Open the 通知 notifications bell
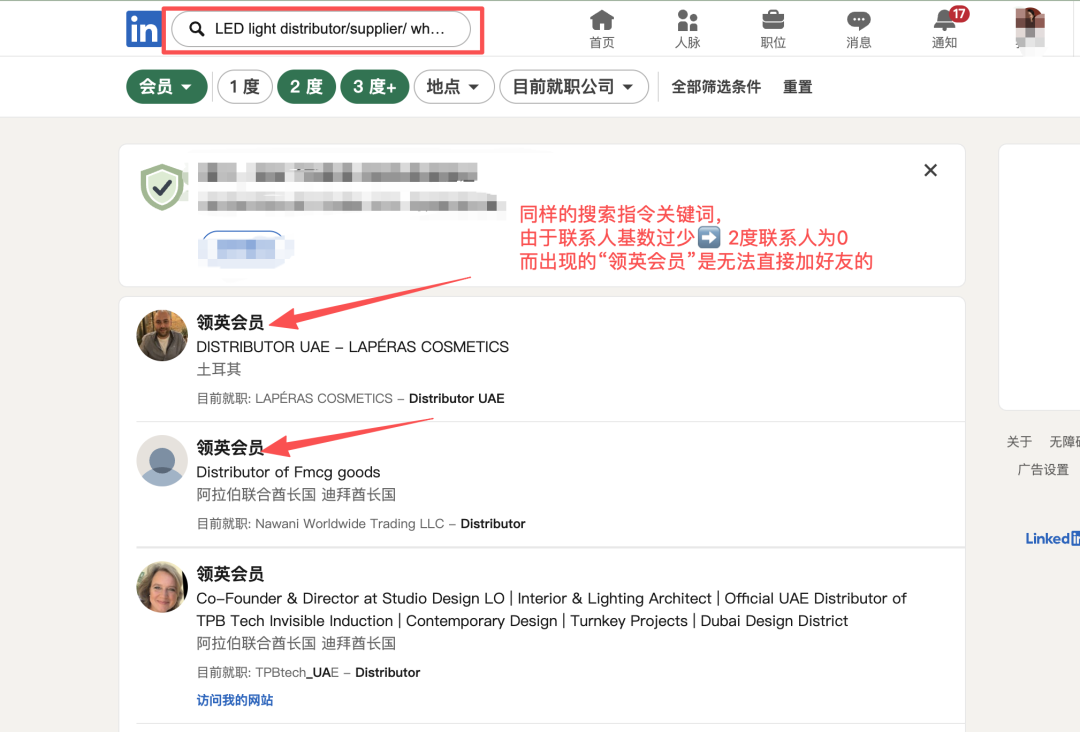1080x732 pixels. pos(944,29)
